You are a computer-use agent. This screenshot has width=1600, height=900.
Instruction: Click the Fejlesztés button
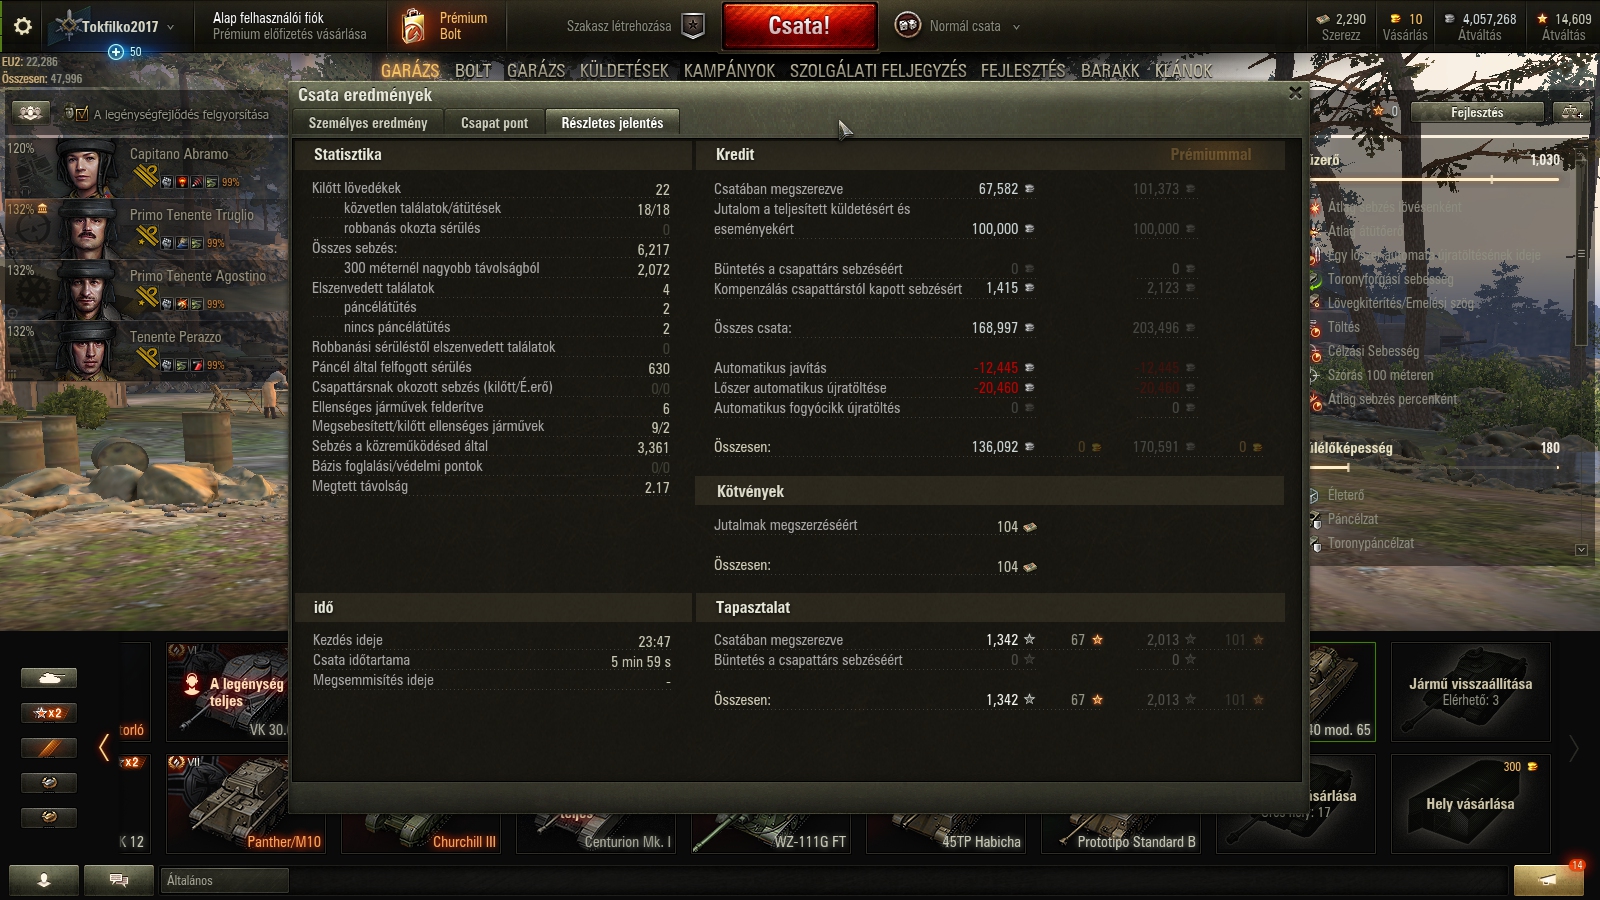pyautogui.click(x=1477, y=113)
